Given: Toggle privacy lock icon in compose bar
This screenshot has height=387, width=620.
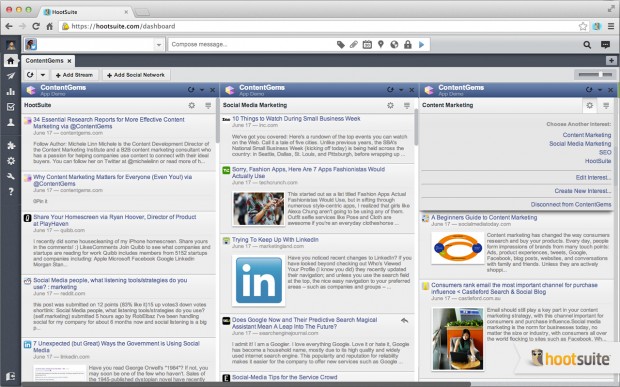Looking at the screenshot, I should [x=408, y=45].
